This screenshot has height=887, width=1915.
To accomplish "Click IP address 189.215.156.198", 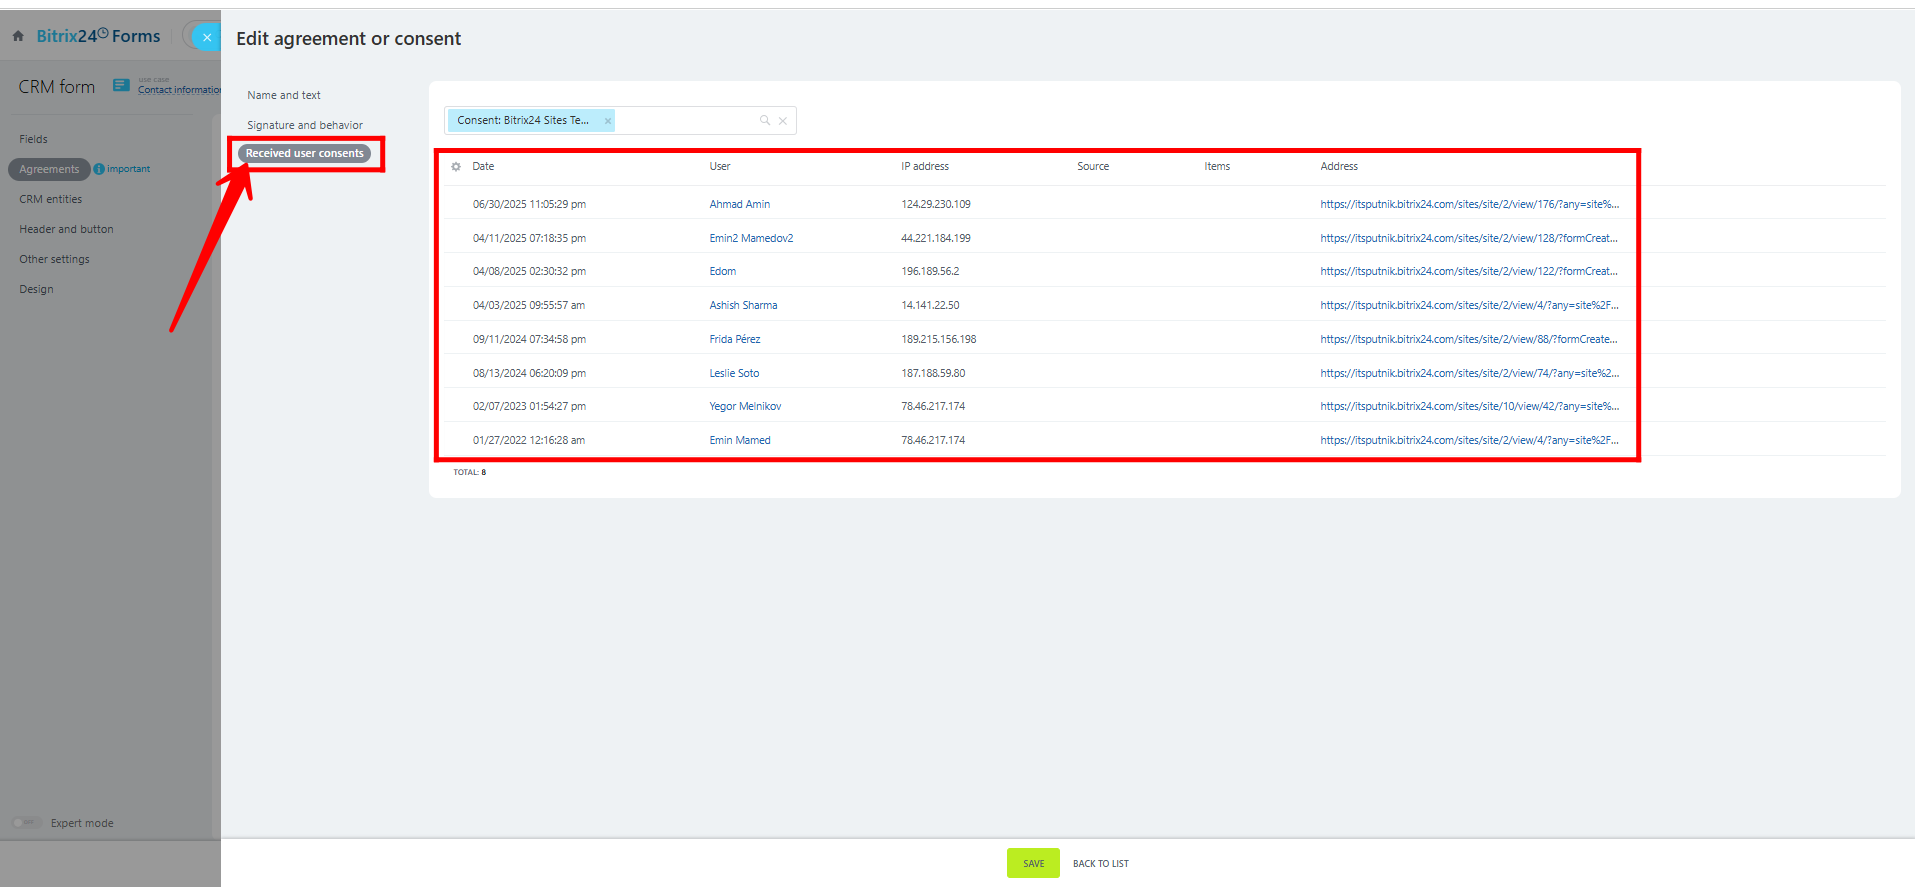I will (x=939, y=339).
